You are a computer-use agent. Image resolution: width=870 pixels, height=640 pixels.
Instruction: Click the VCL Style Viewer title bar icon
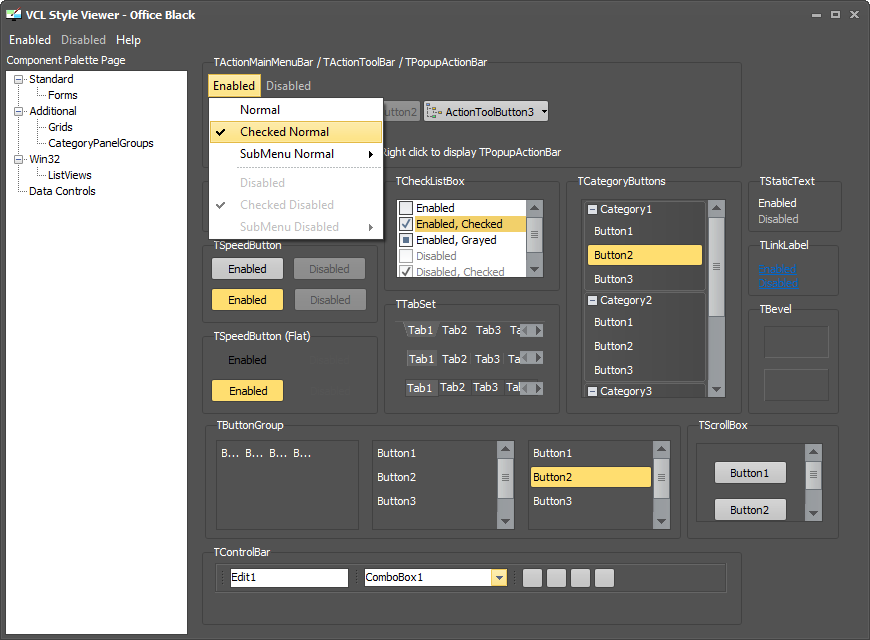pos(13,14)
